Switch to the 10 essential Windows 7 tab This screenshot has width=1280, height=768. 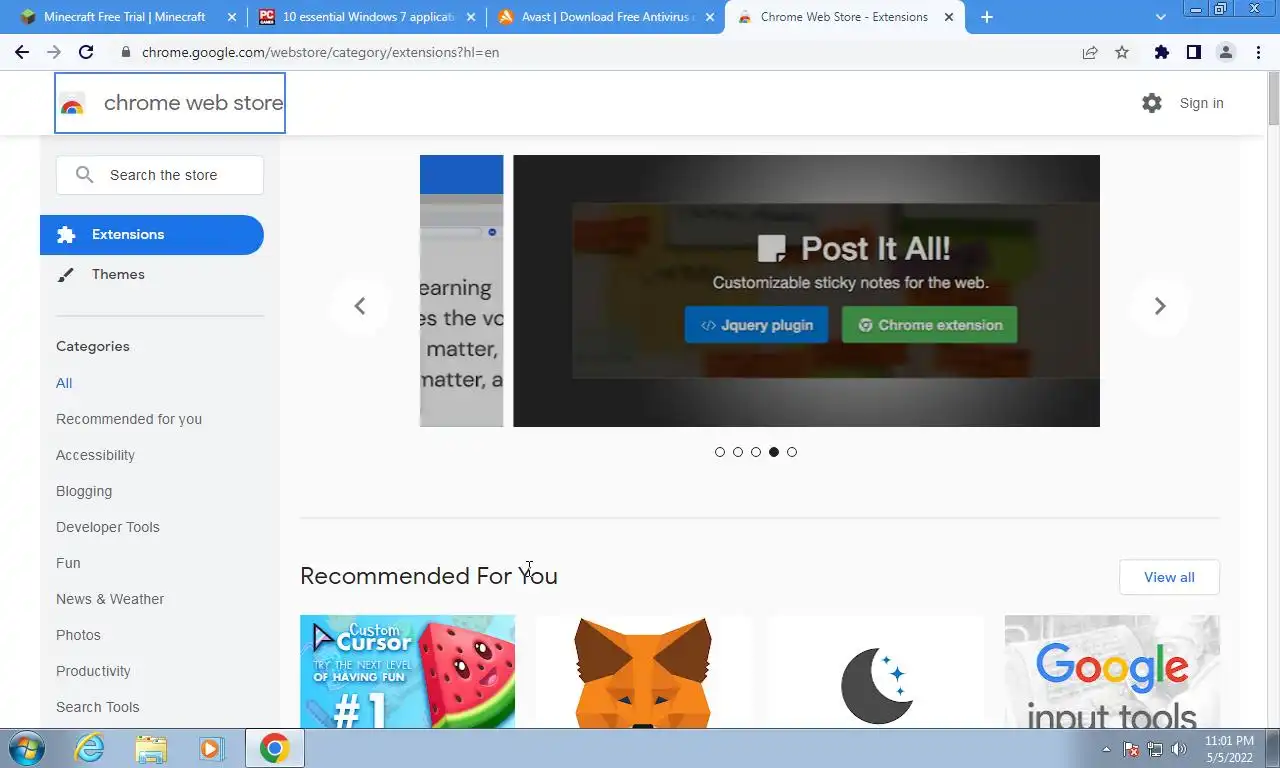365,17
